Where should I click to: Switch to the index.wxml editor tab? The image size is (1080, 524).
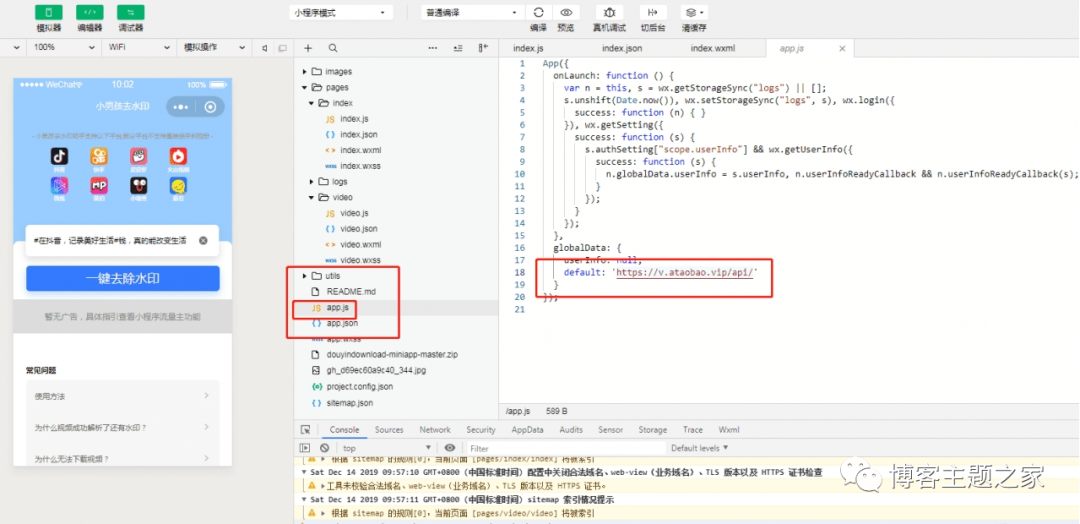tap(713, 48)
